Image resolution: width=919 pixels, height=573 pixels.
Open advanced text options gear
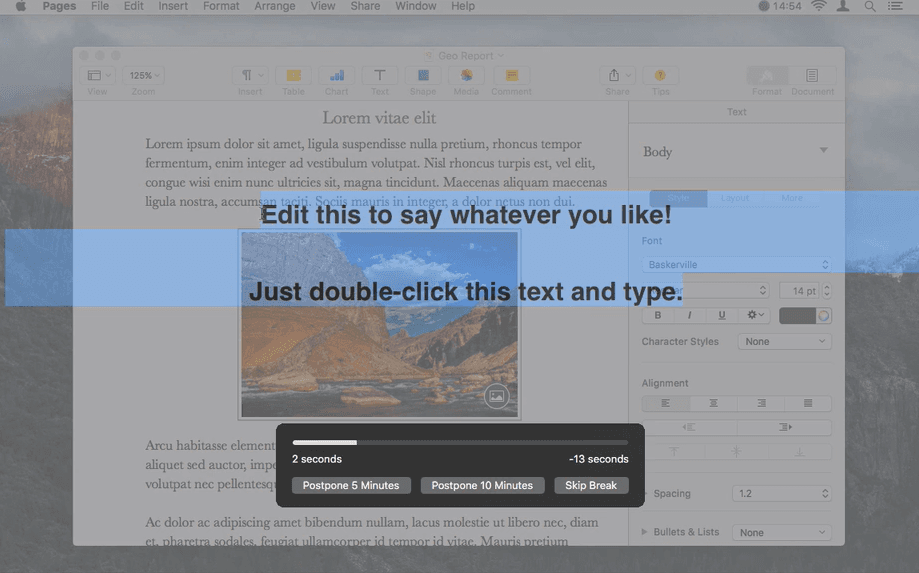755,315
